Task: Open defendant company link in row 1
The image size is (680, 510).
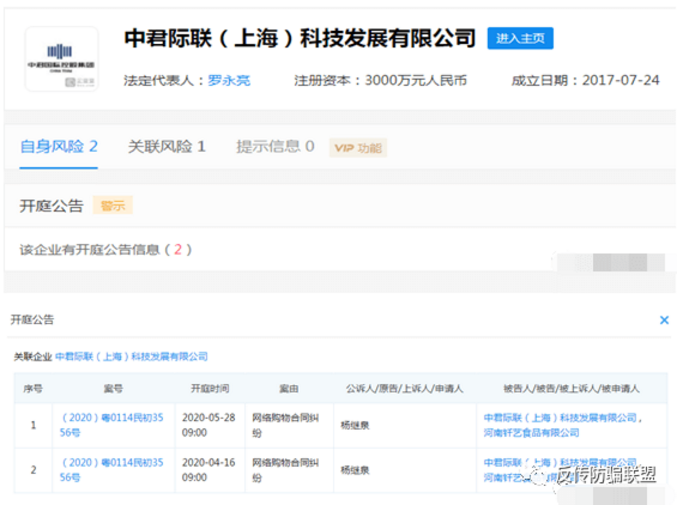Action: (560, 418)
